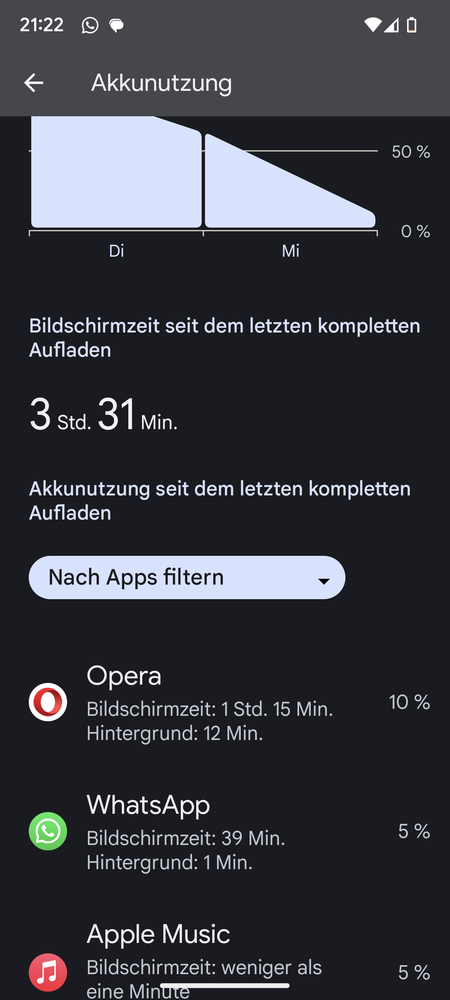Viewport: 450px width, 1000px height.
Task: Tap the Di day label under chart
Action: (116, 251)
